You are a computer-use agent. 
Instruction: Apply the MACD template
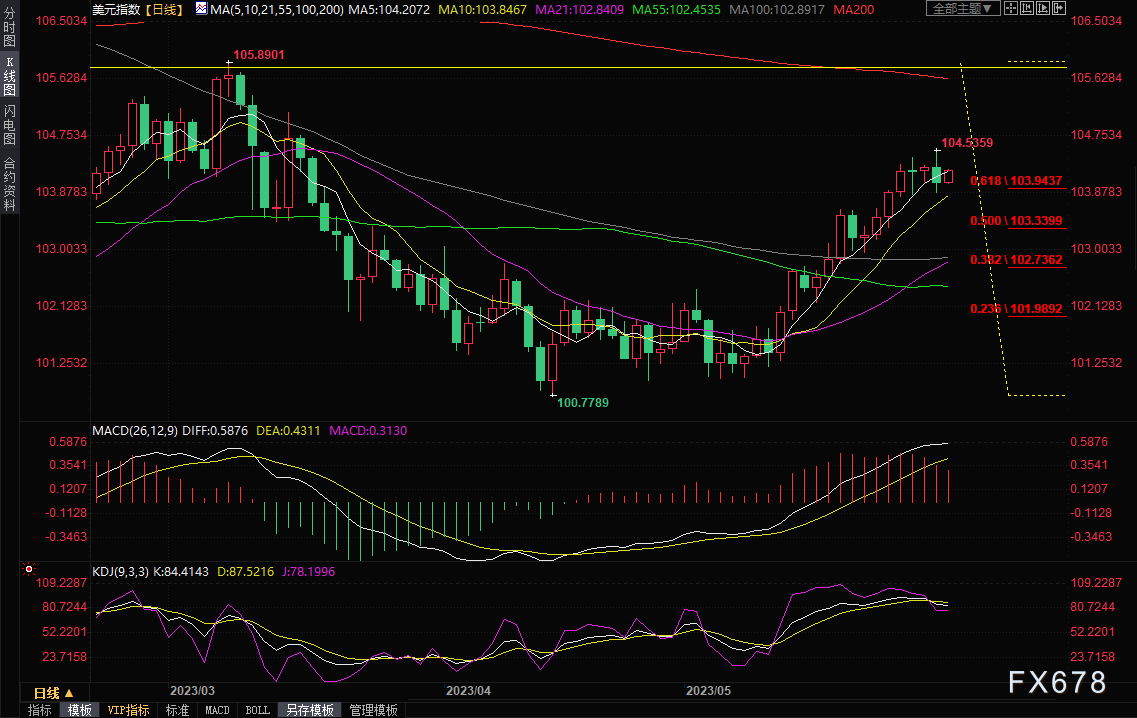point(217,710)
